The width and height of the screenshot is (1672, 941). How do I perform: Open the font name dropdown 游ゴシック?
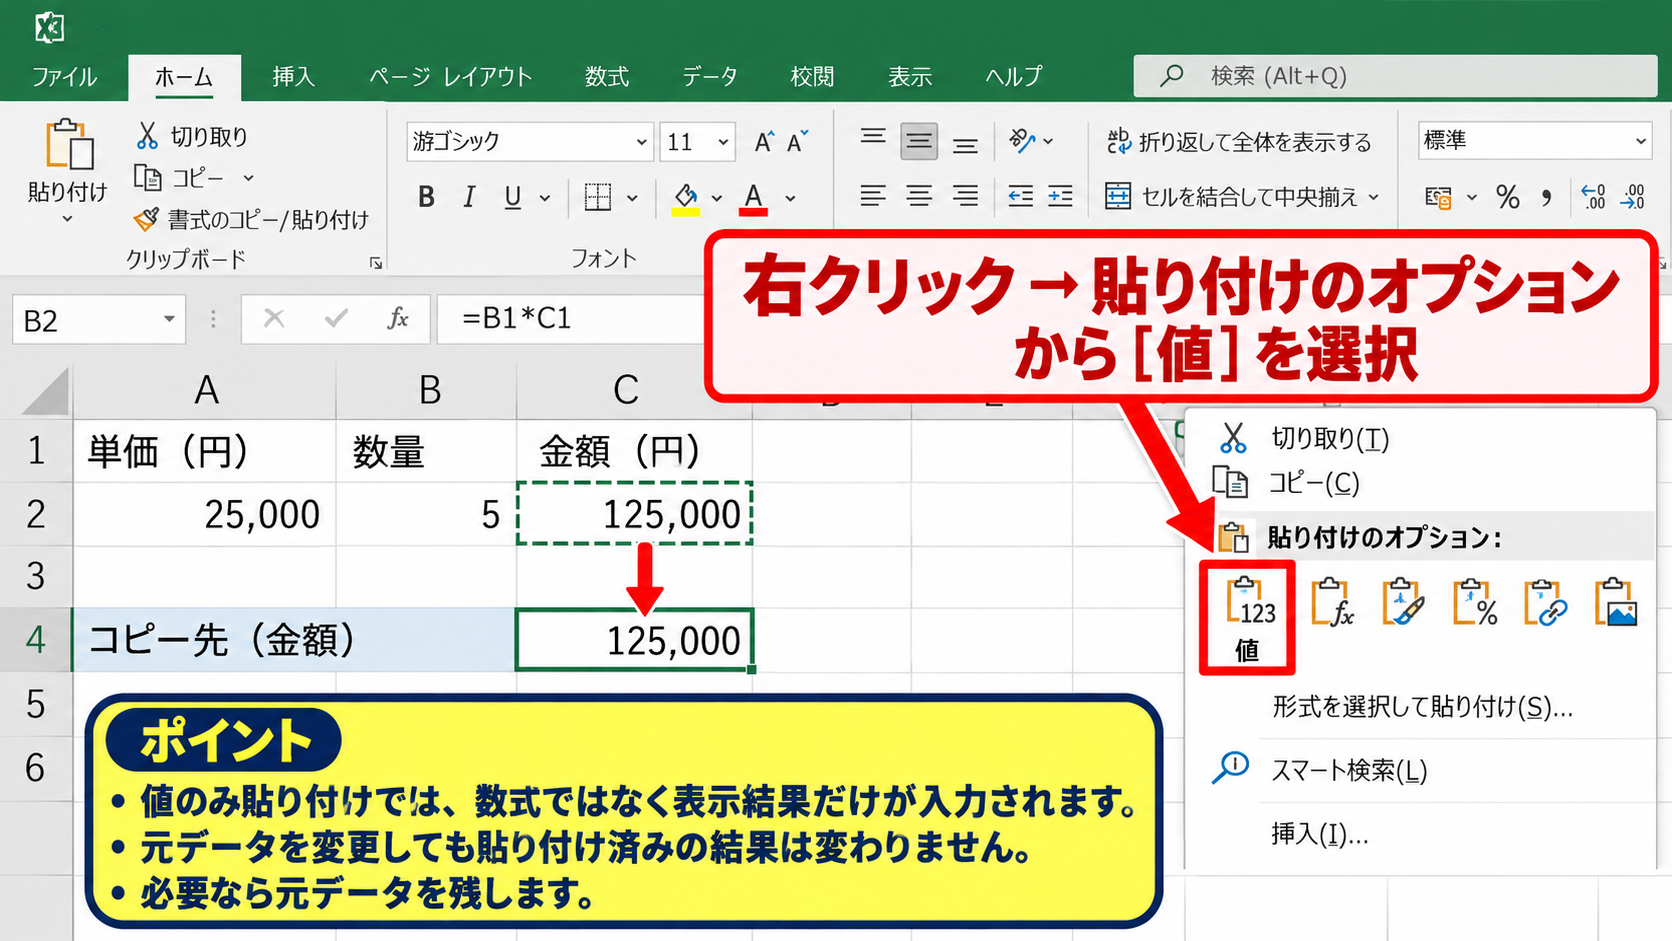coord(642,142)
